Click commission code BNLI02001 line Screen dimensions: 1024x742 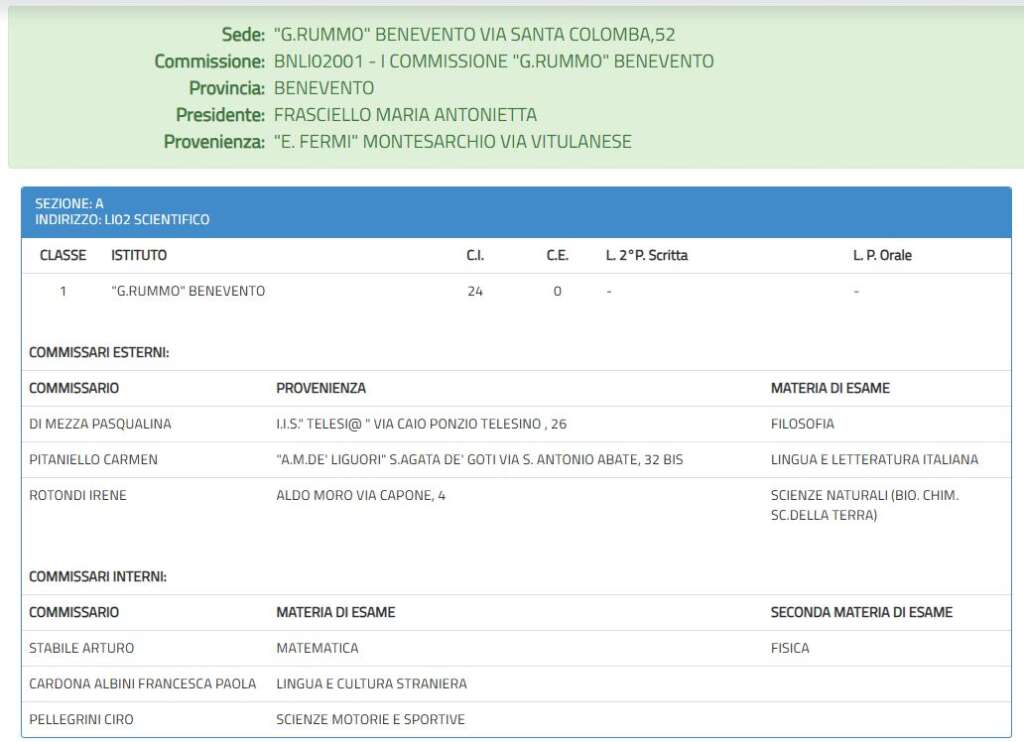[x=494, y=61]
